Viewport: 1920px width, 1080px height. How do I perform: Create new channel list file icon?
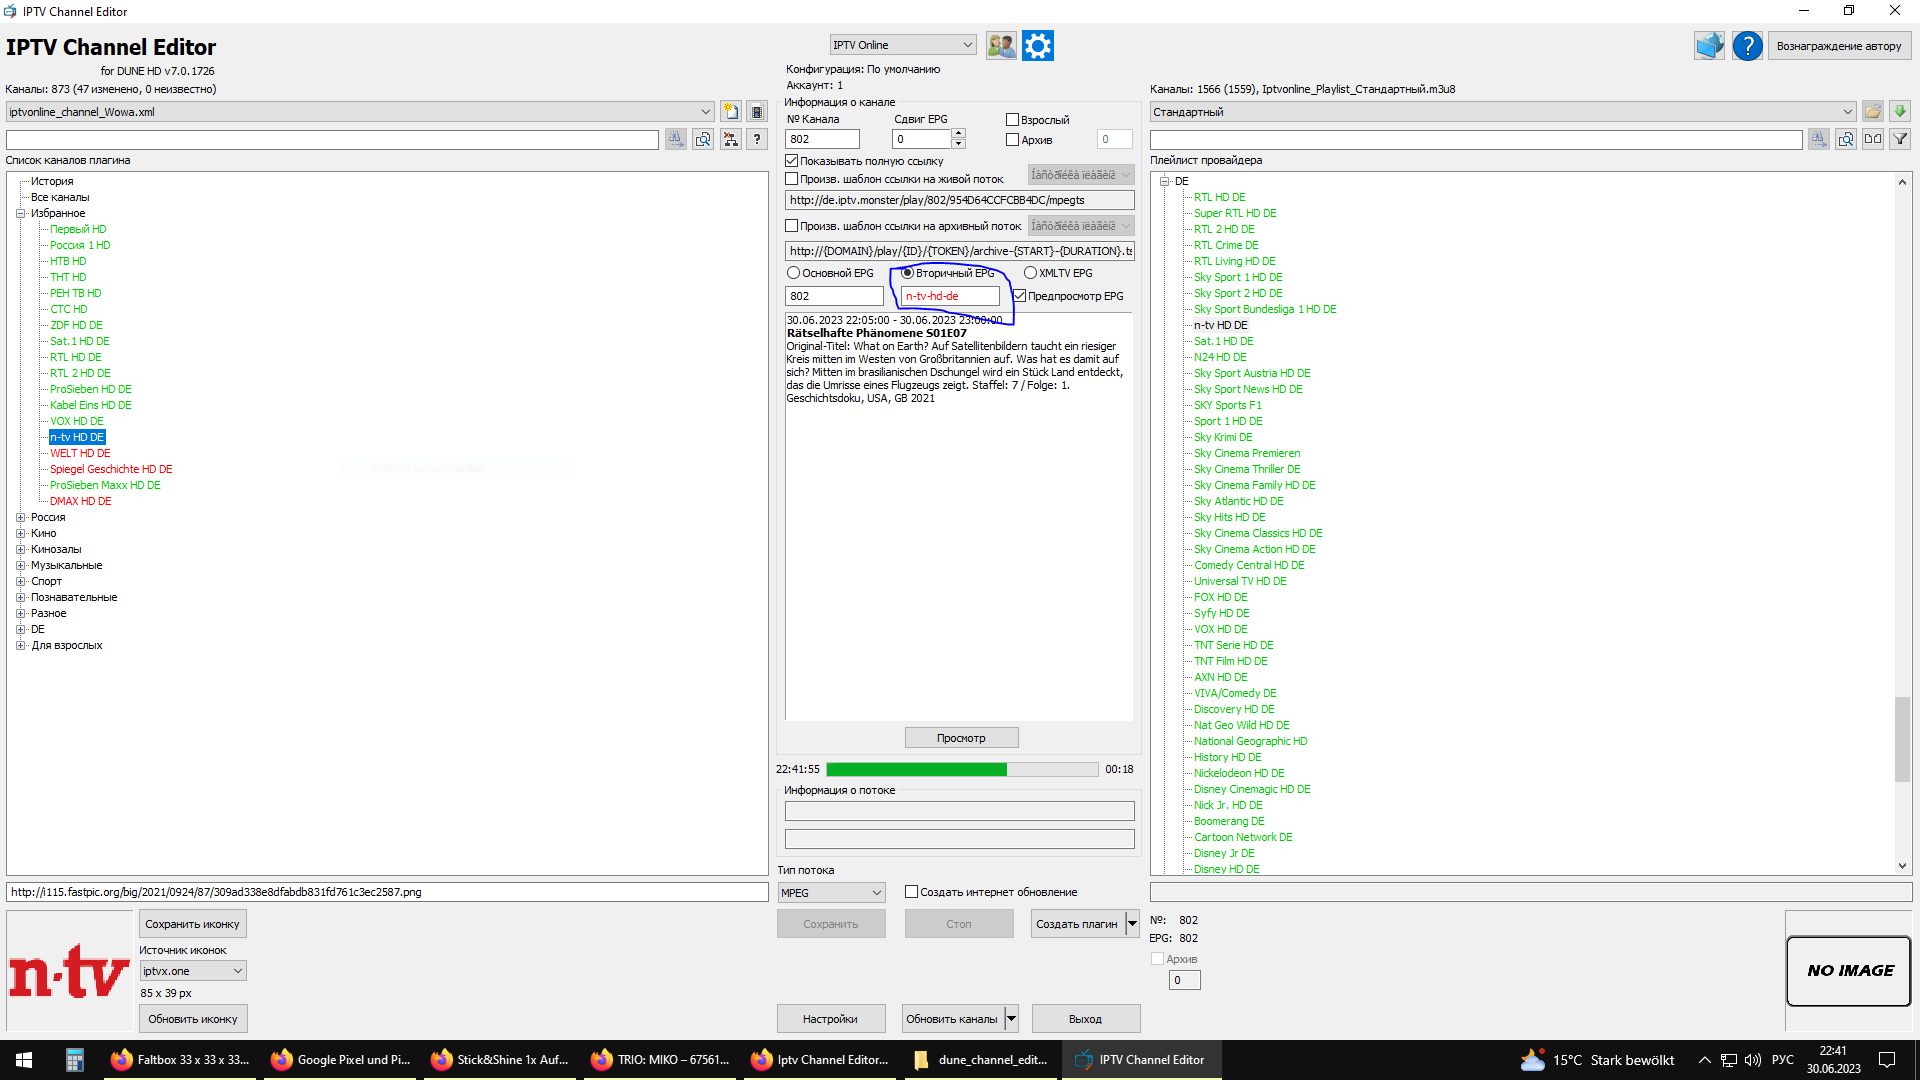coord(731,112)
